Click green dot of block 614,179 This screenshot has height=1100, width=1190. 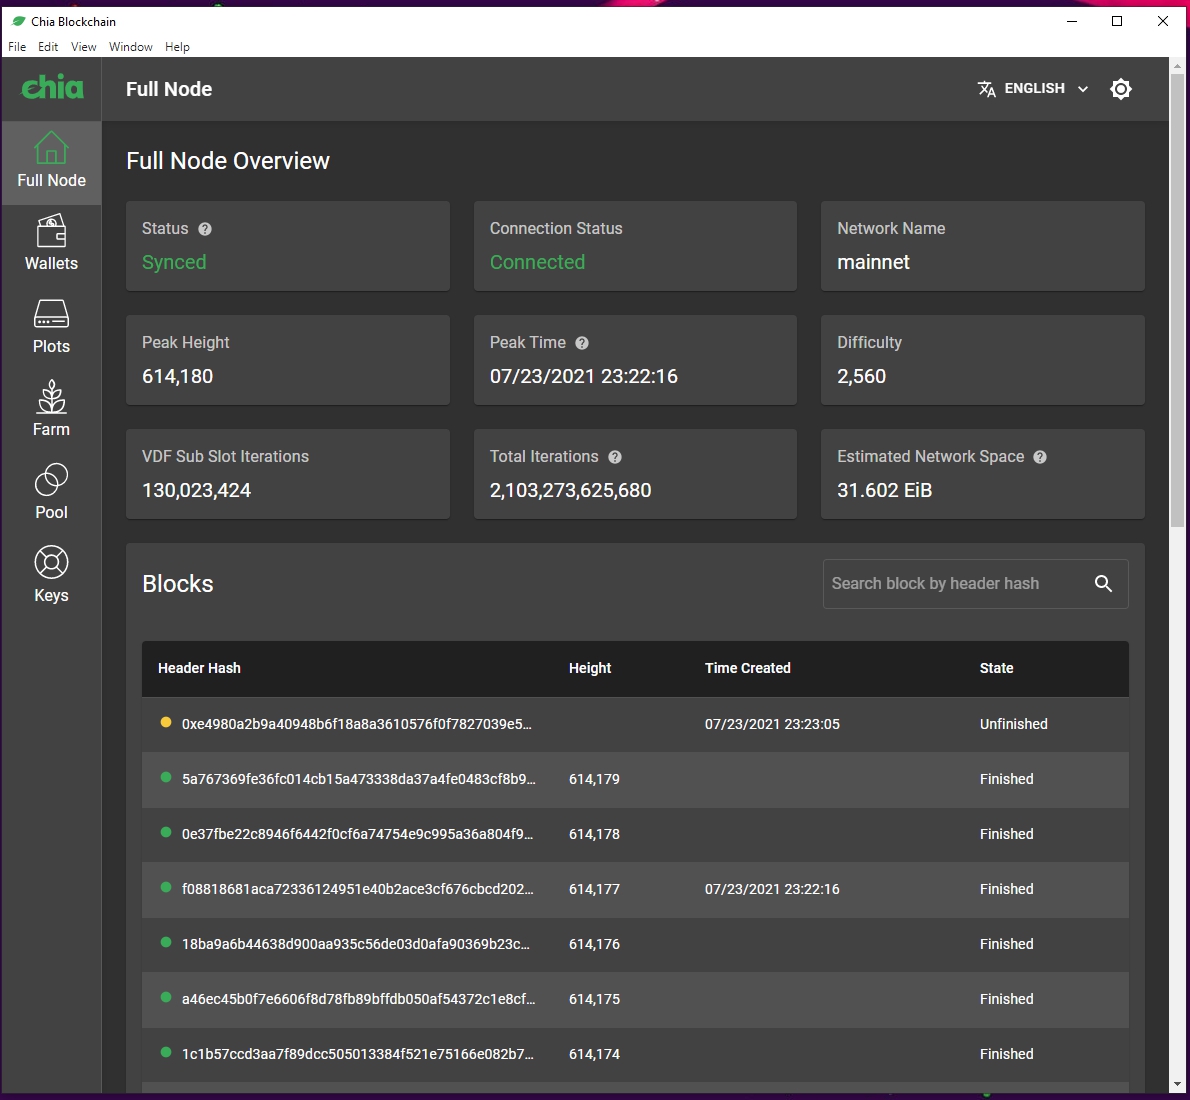[x=166, y=777]
